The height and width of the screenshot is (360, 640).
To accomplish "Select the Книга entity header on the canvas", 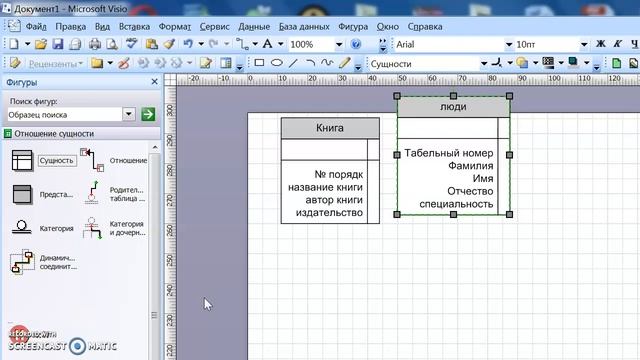I will (x=330, y=128).
